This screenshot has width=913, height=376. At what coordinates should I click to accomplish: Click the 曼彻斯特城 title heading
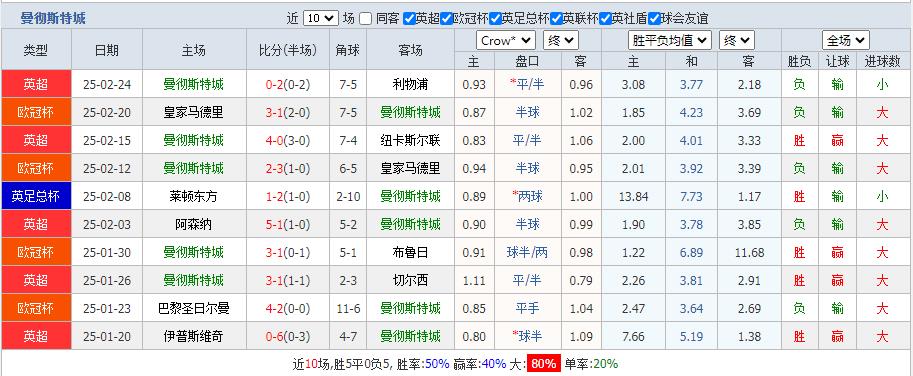53,19
